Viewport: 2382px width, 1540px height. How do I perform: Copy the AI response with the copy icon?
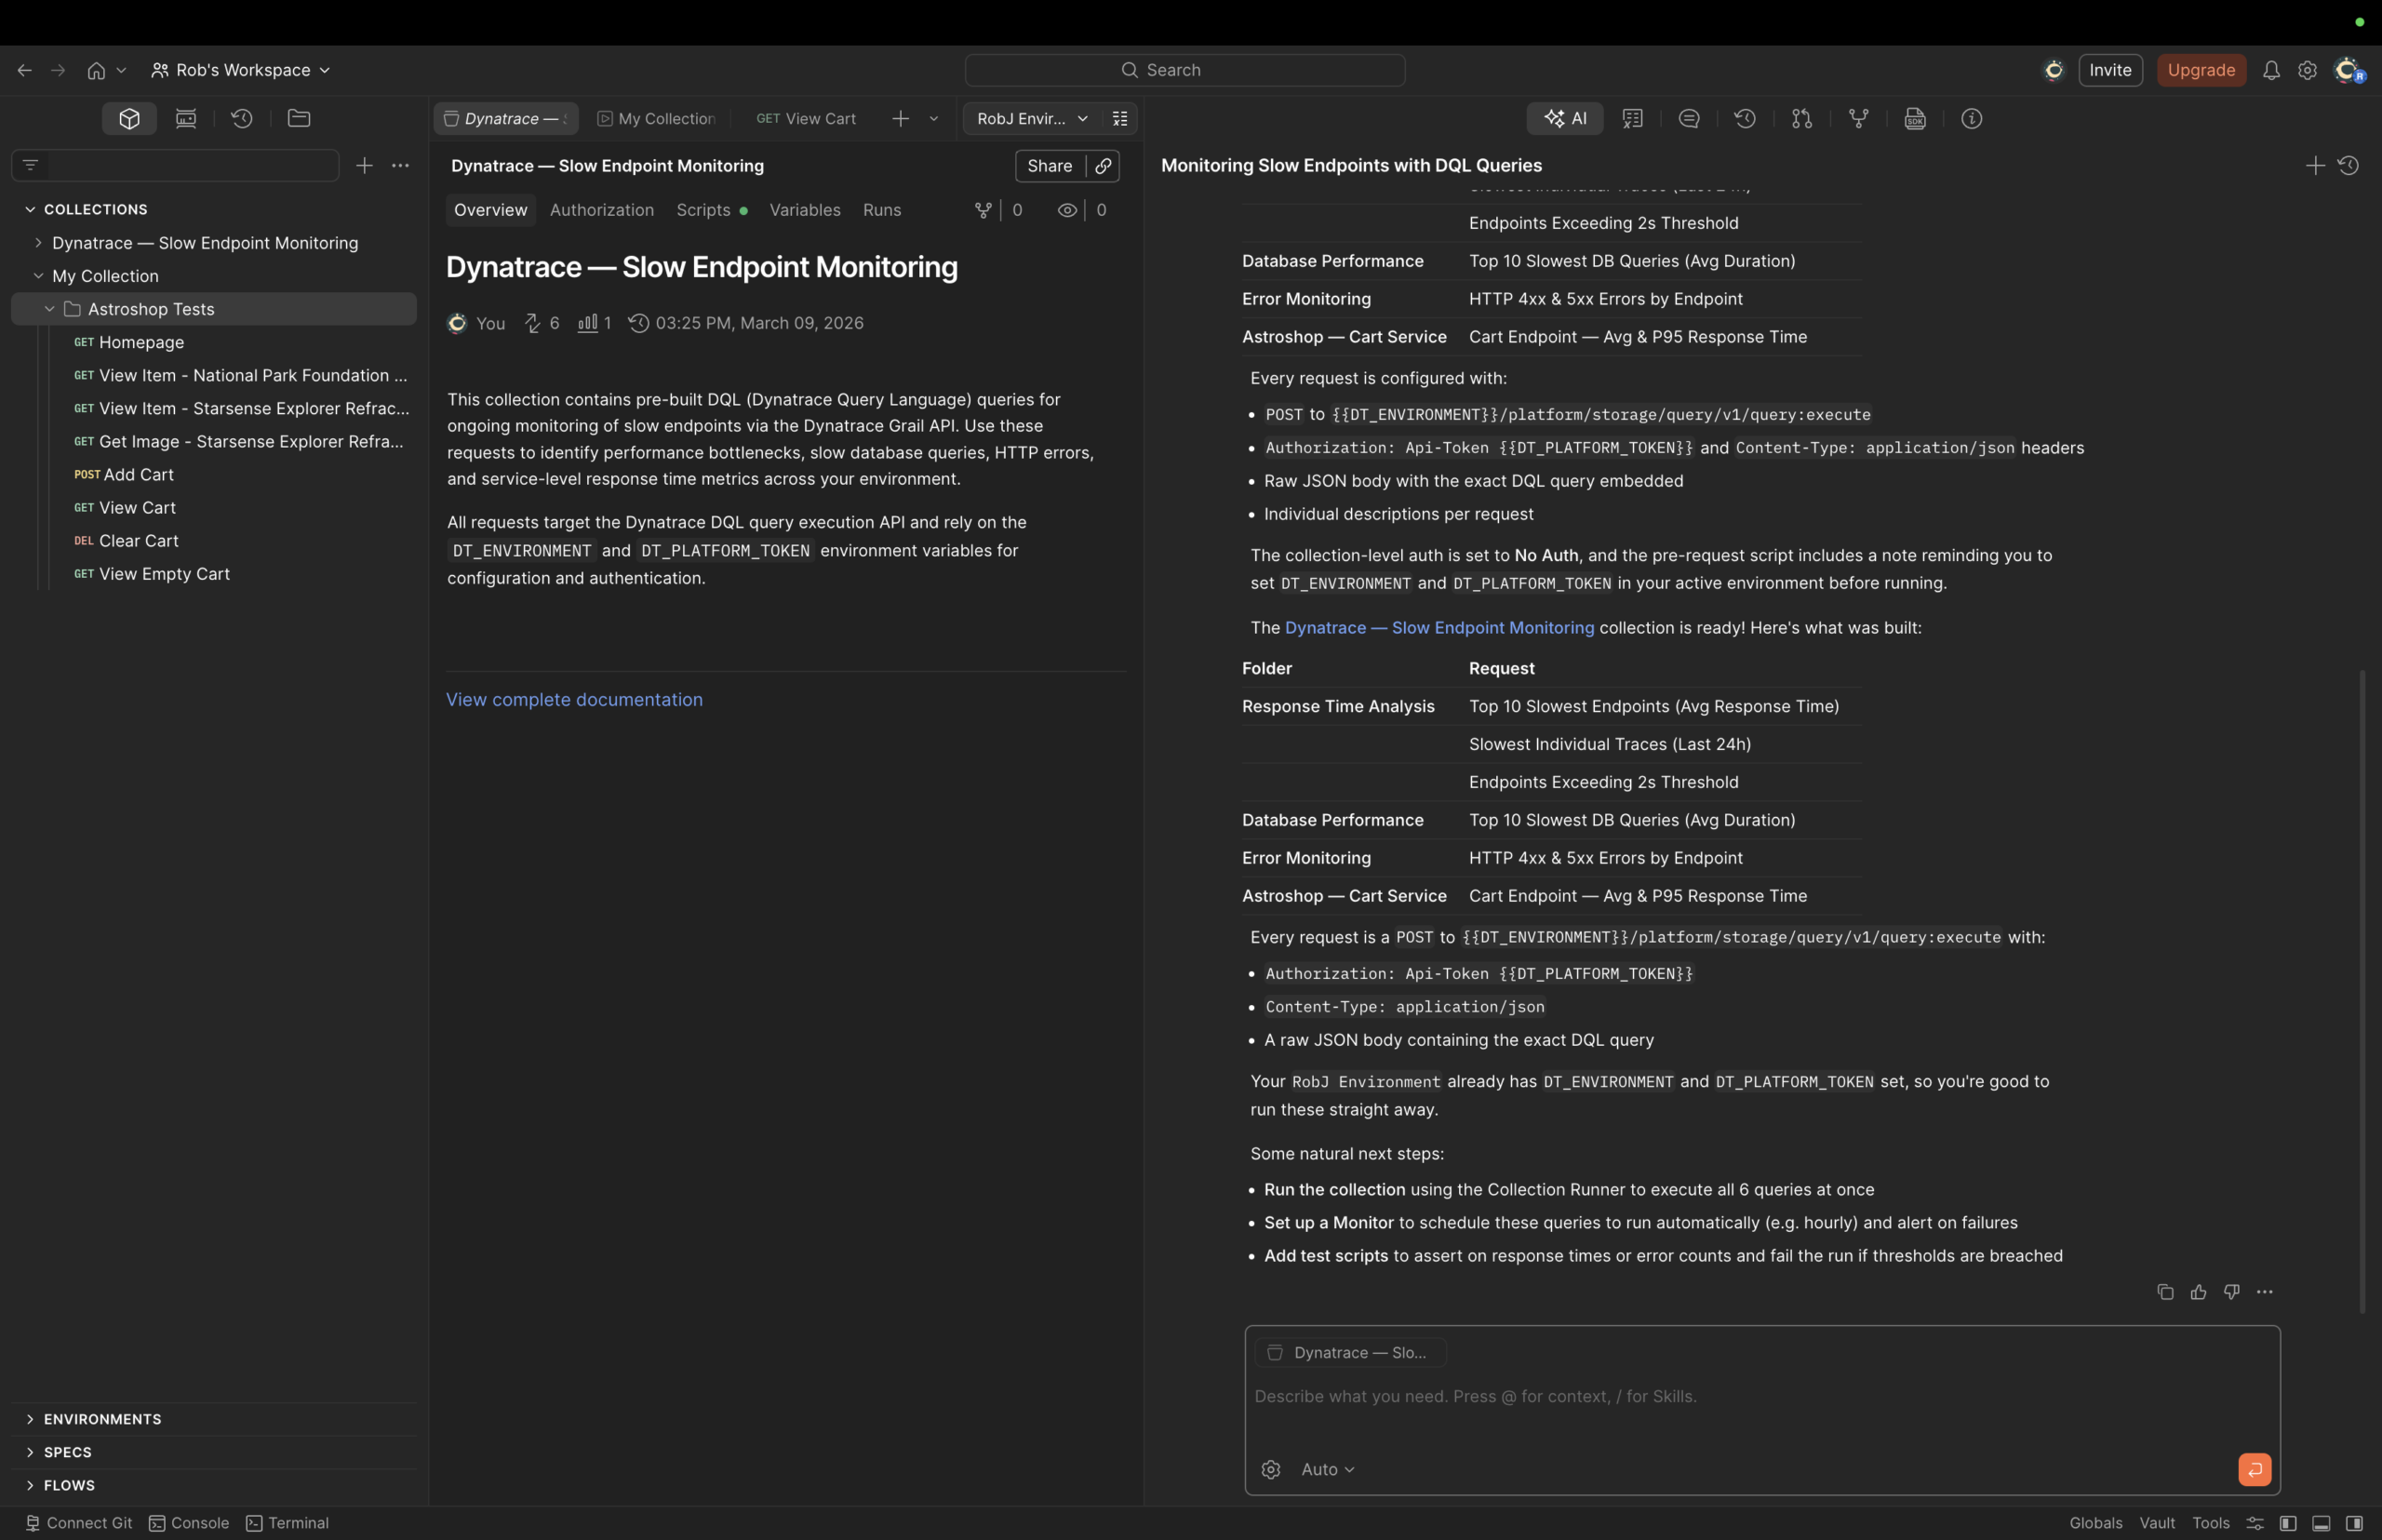pyautogui.click(x=2164, y=1292)
